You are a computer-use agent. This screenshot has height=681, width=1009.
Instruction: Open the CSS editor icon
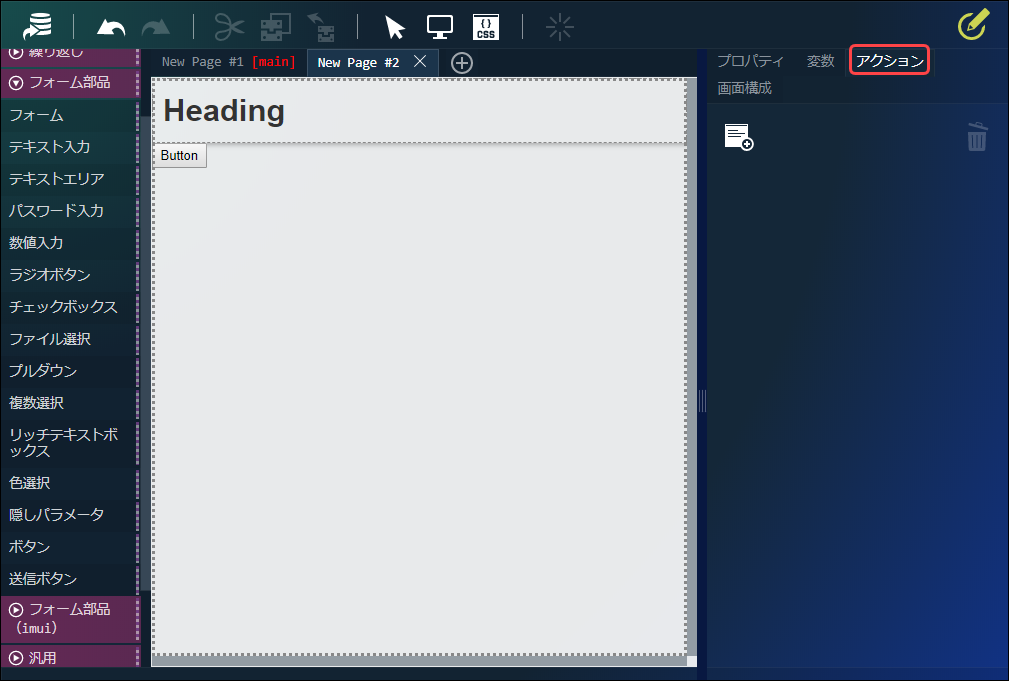[x=486, y=27]
